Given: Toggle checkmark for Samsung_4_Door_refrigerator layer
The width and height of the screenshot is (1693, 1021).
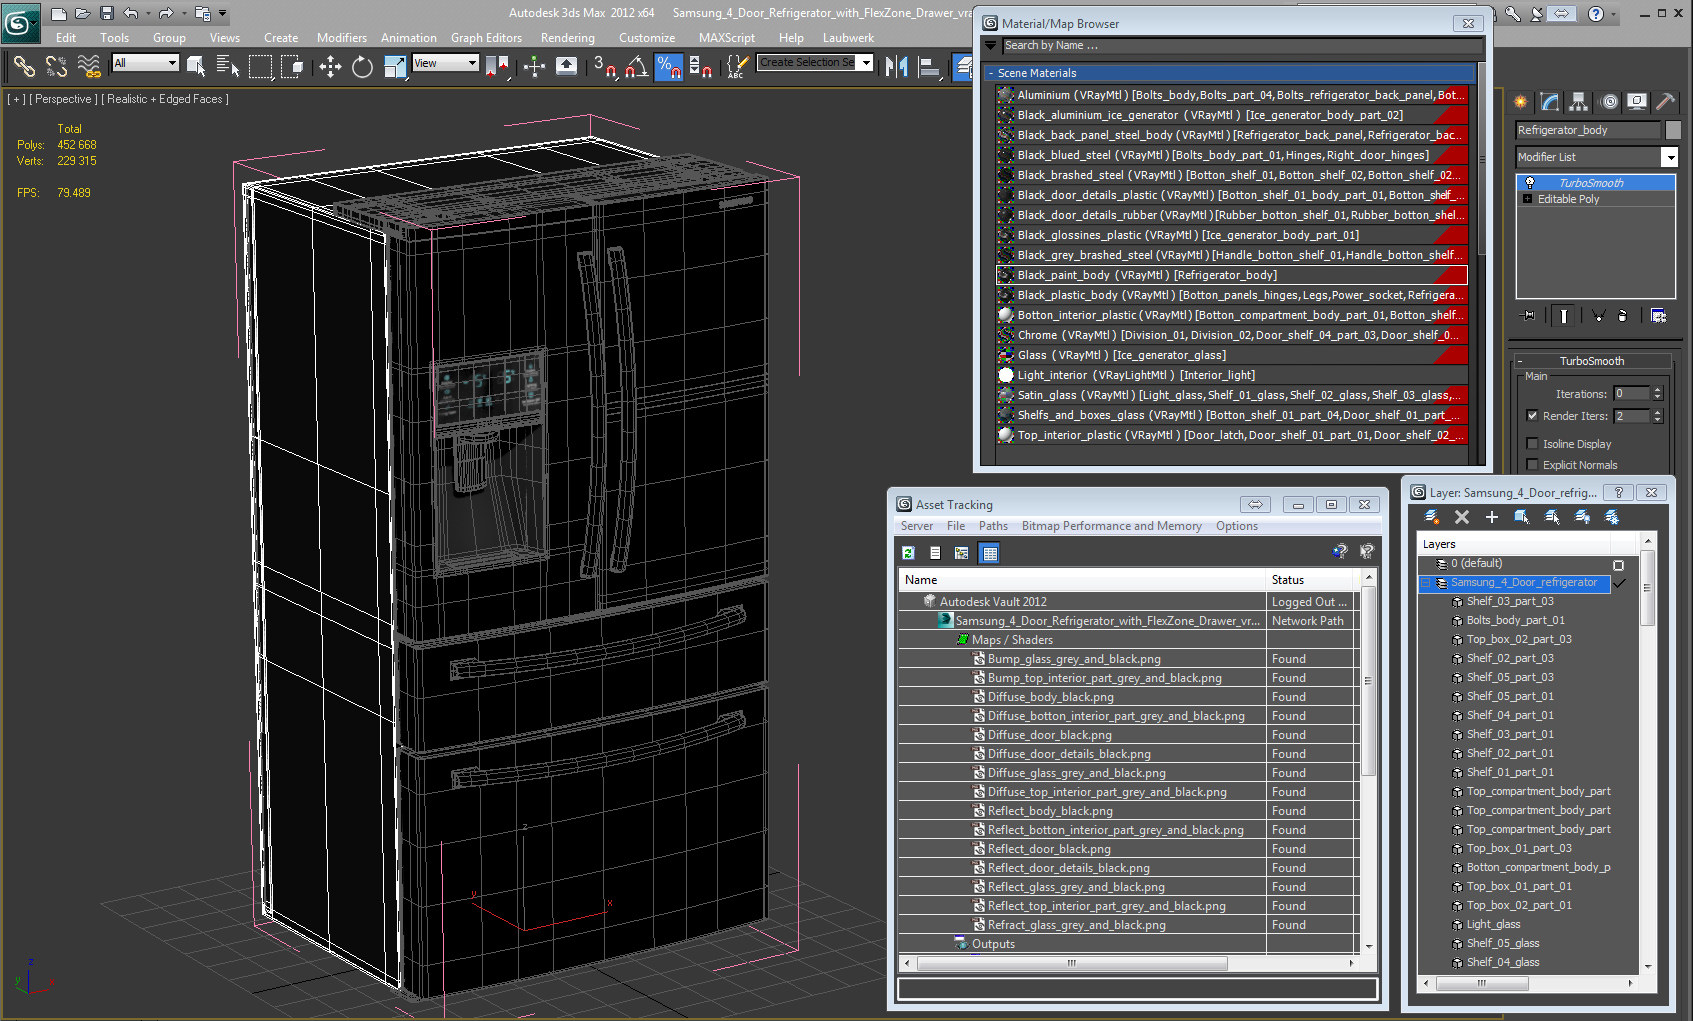Looking at the screenshot, I should pos(1620,583).
